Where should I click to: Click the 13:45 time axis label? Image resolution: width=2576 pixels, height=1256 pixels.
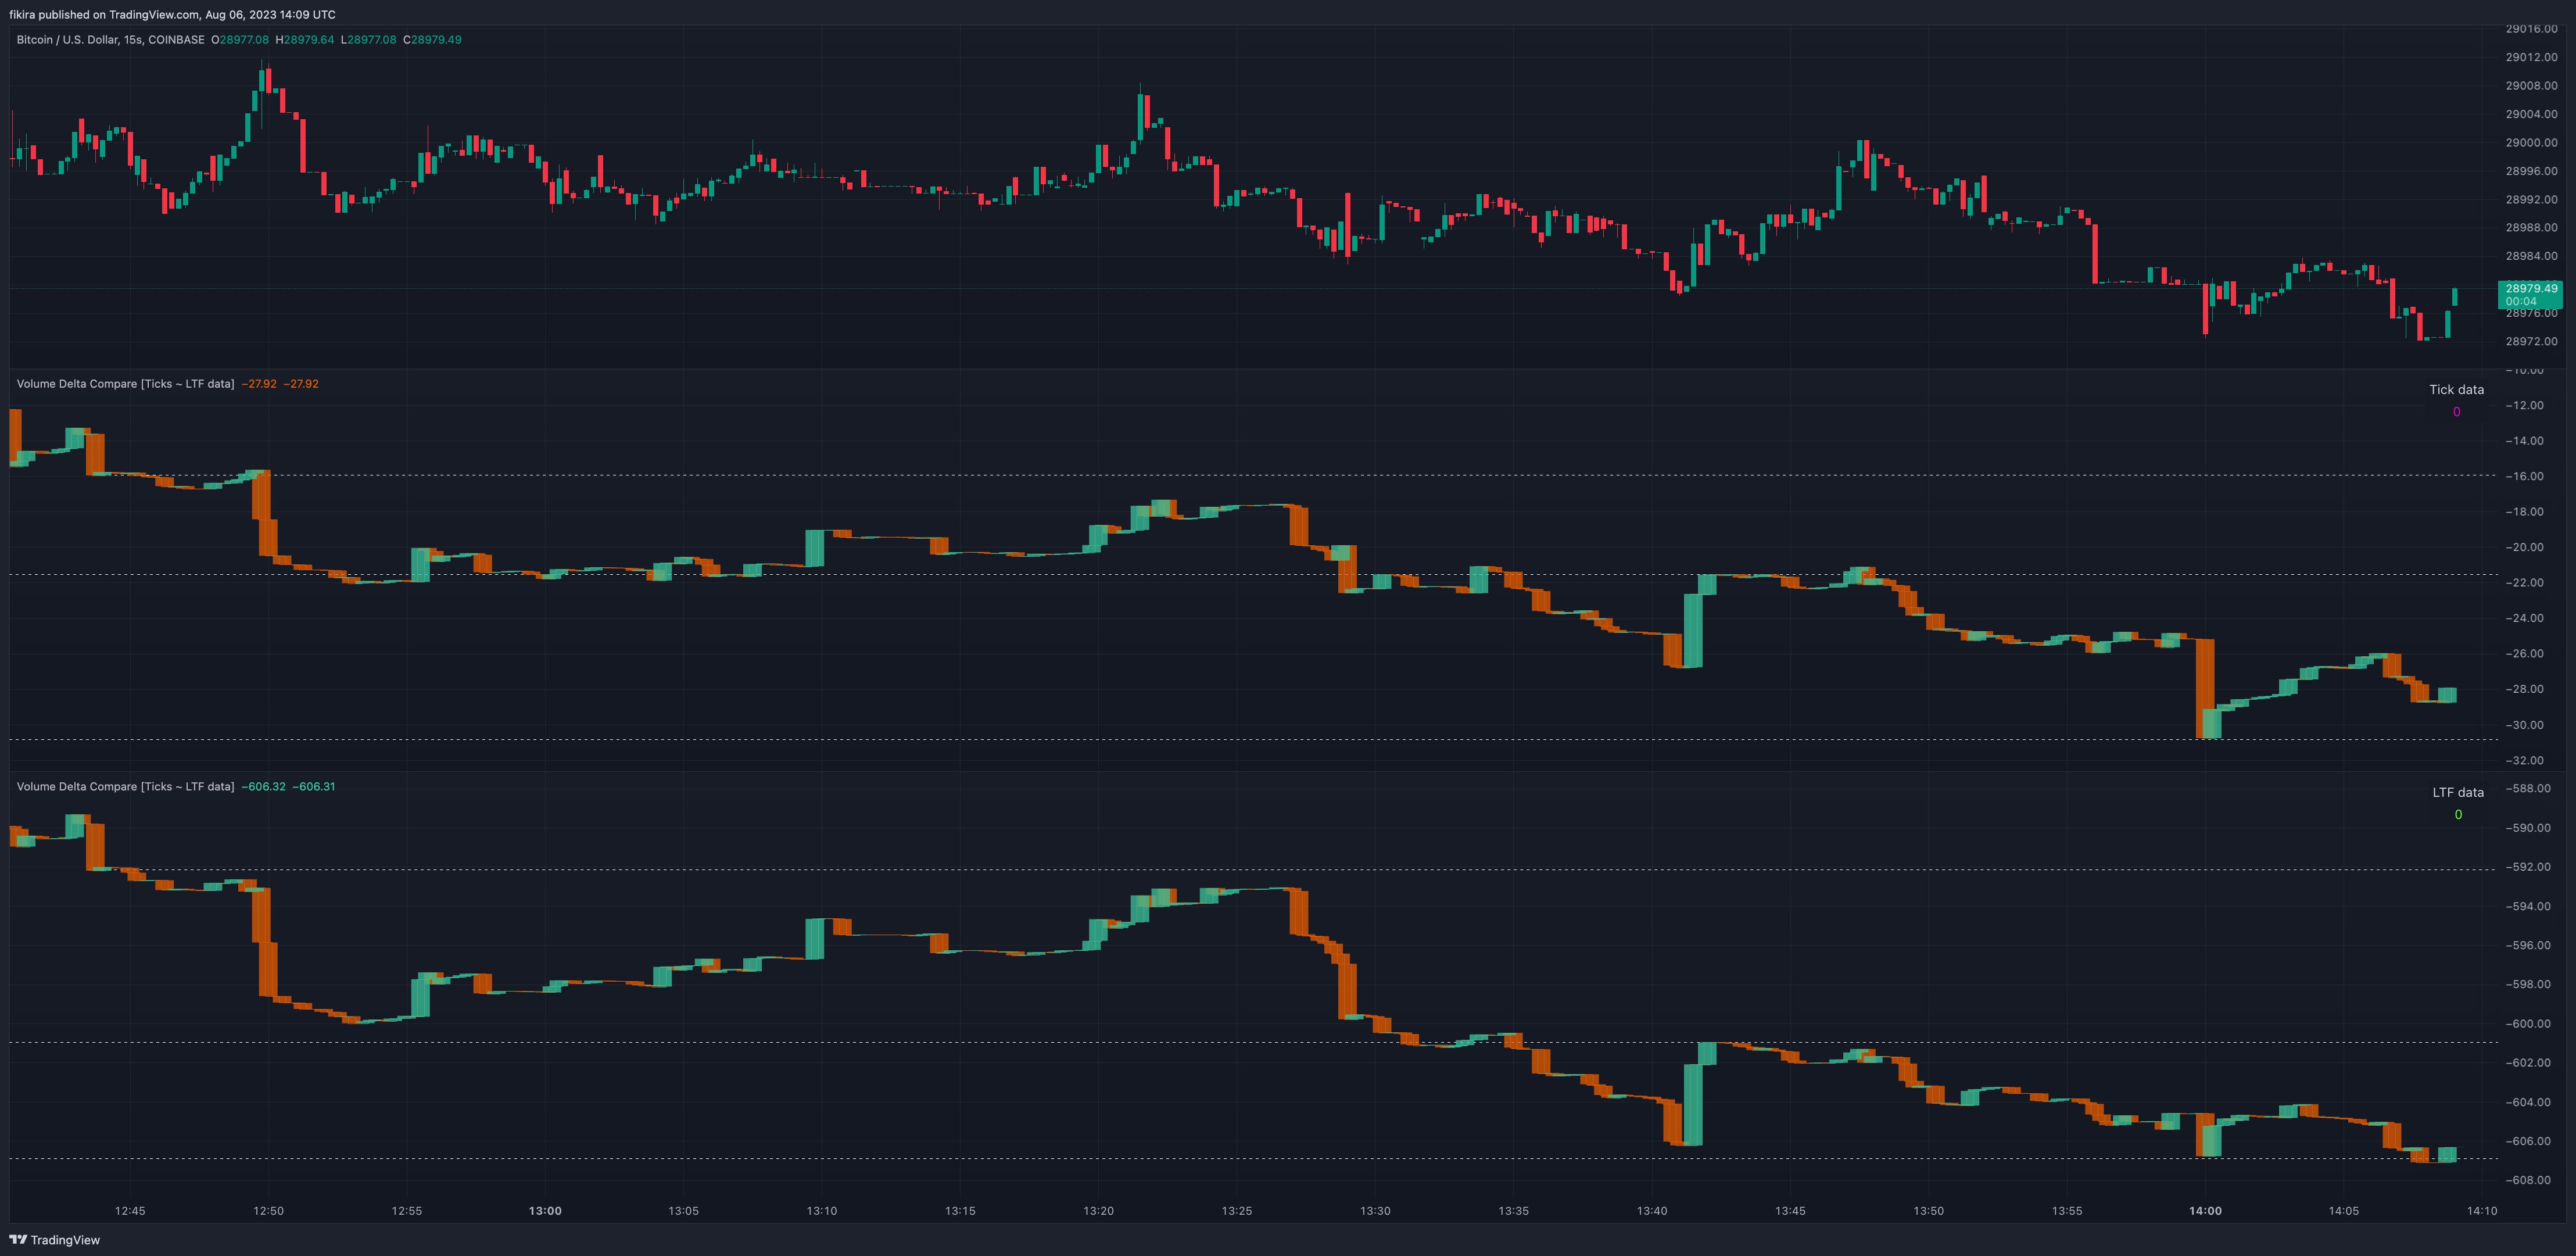(x=1790, y=1211)
